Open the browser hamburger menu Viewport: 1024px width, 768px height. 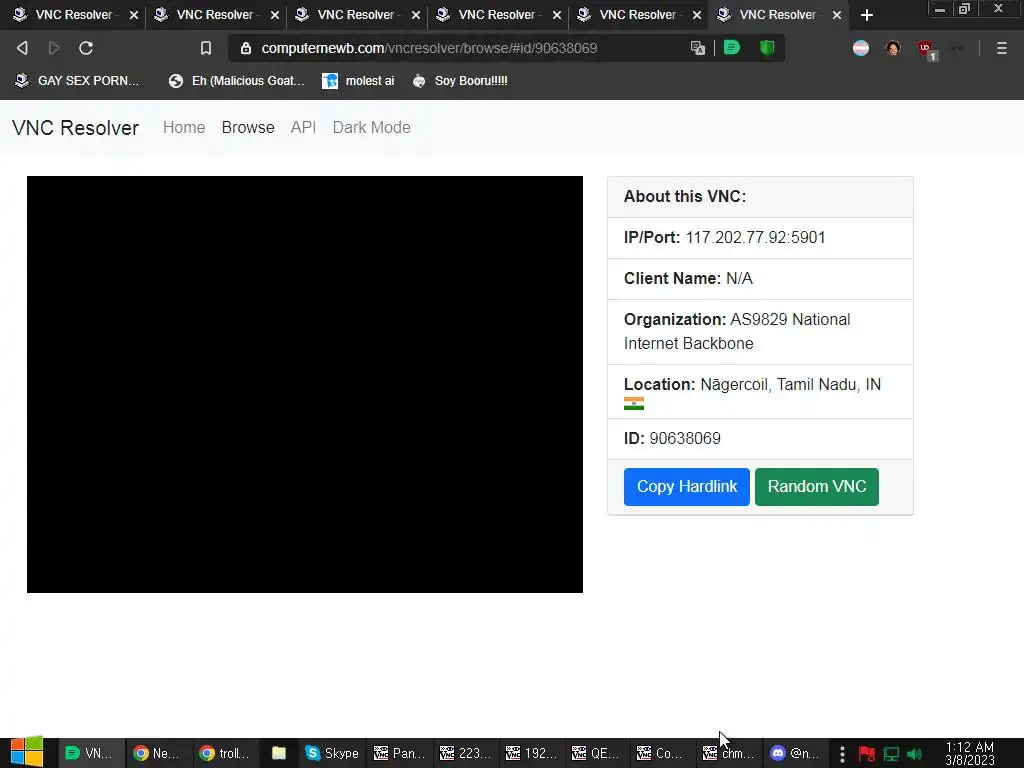coord(1001,48)
